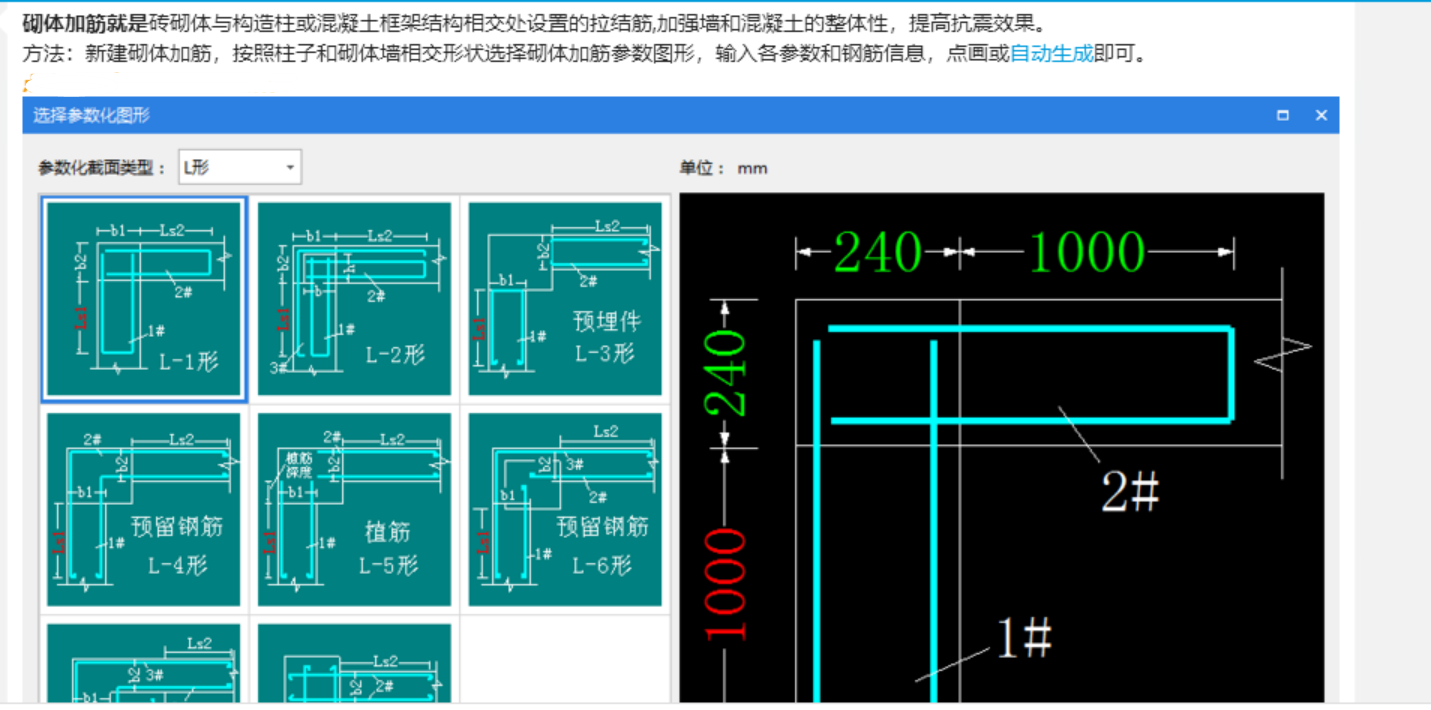Screen dimensions: 1431x710
Task: Edit the top green 1000 dimension
Action: (x=1086, y=253)
